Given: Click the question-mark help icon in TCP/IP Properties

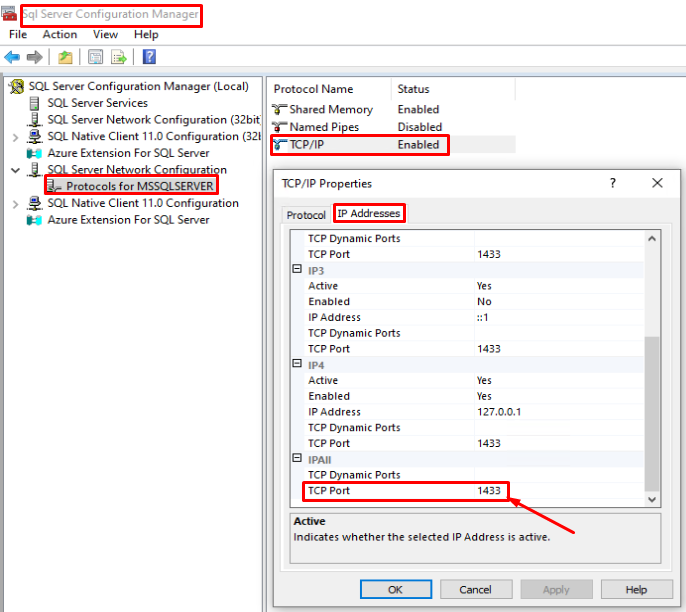Looking at the screenshot, I should [x=612, y=183].
